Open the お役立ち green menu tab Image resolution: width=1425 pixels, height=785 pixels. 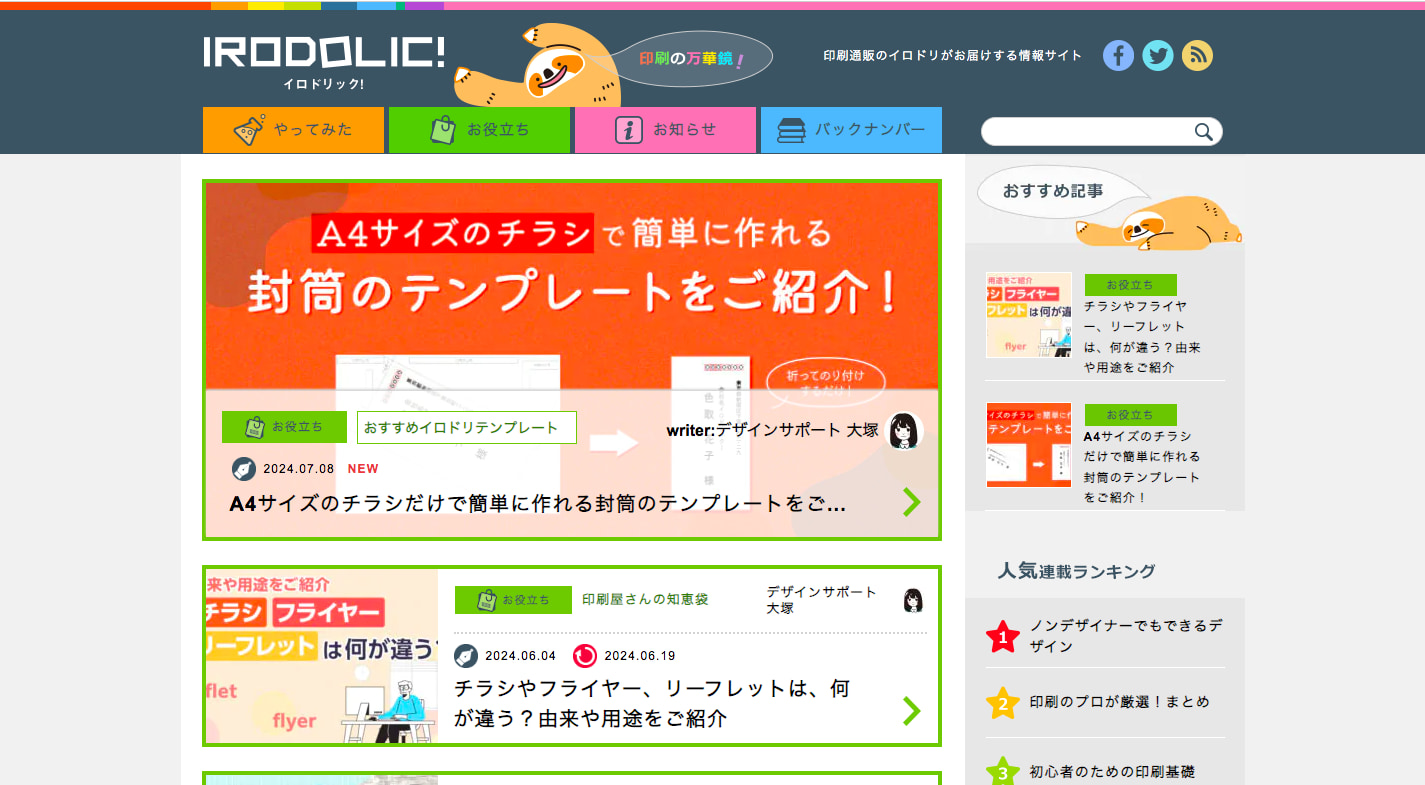479,130
